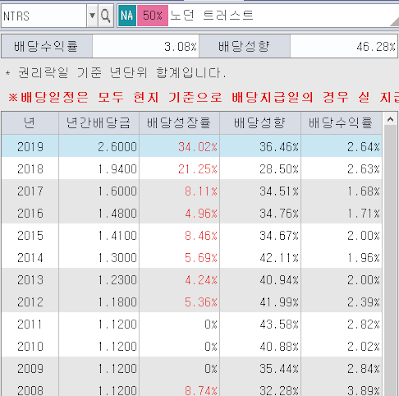Image resolution: width=399 pixels, height=396 pixels.
Task: Click the teal NA market badge
Action: click(x=127, y=16)
